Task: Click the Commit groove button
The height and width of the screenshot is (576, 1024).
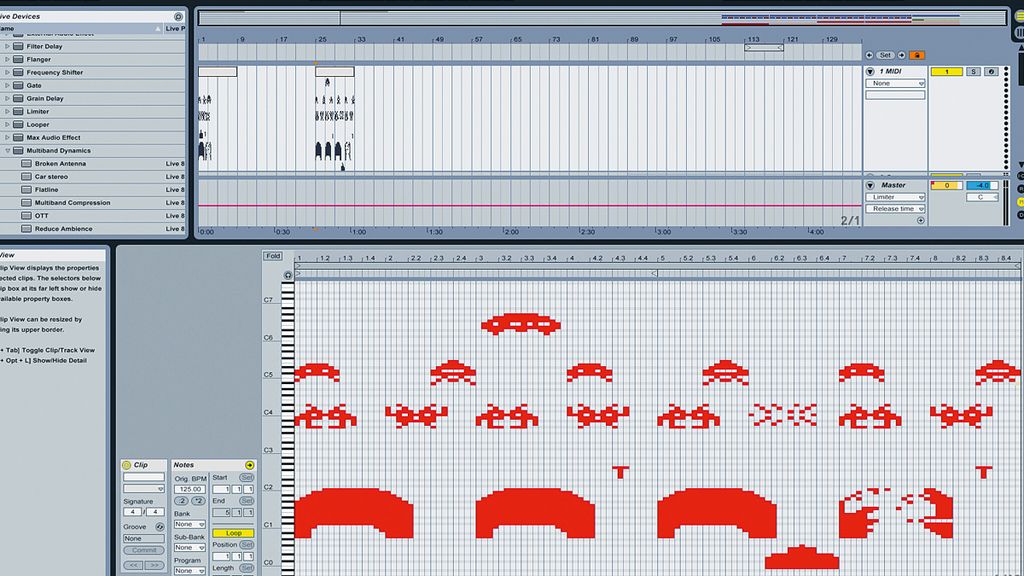Action: [x=144, y=551]
